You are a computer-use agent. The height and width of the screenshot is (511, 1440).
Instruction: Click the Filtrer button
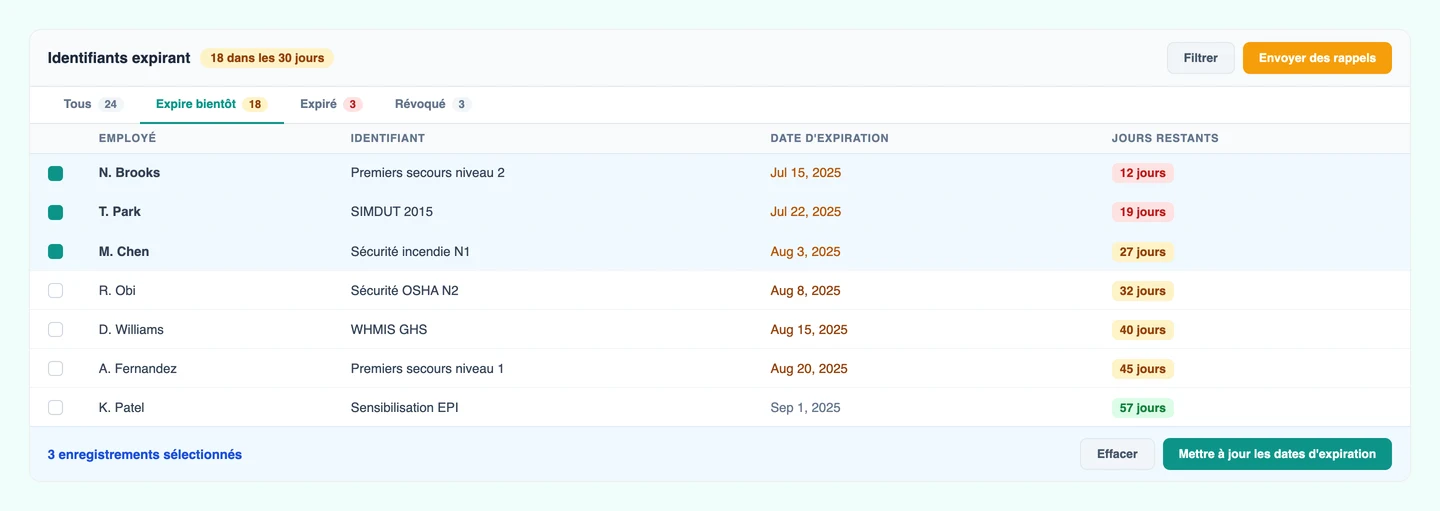[x=1201, y=58]
